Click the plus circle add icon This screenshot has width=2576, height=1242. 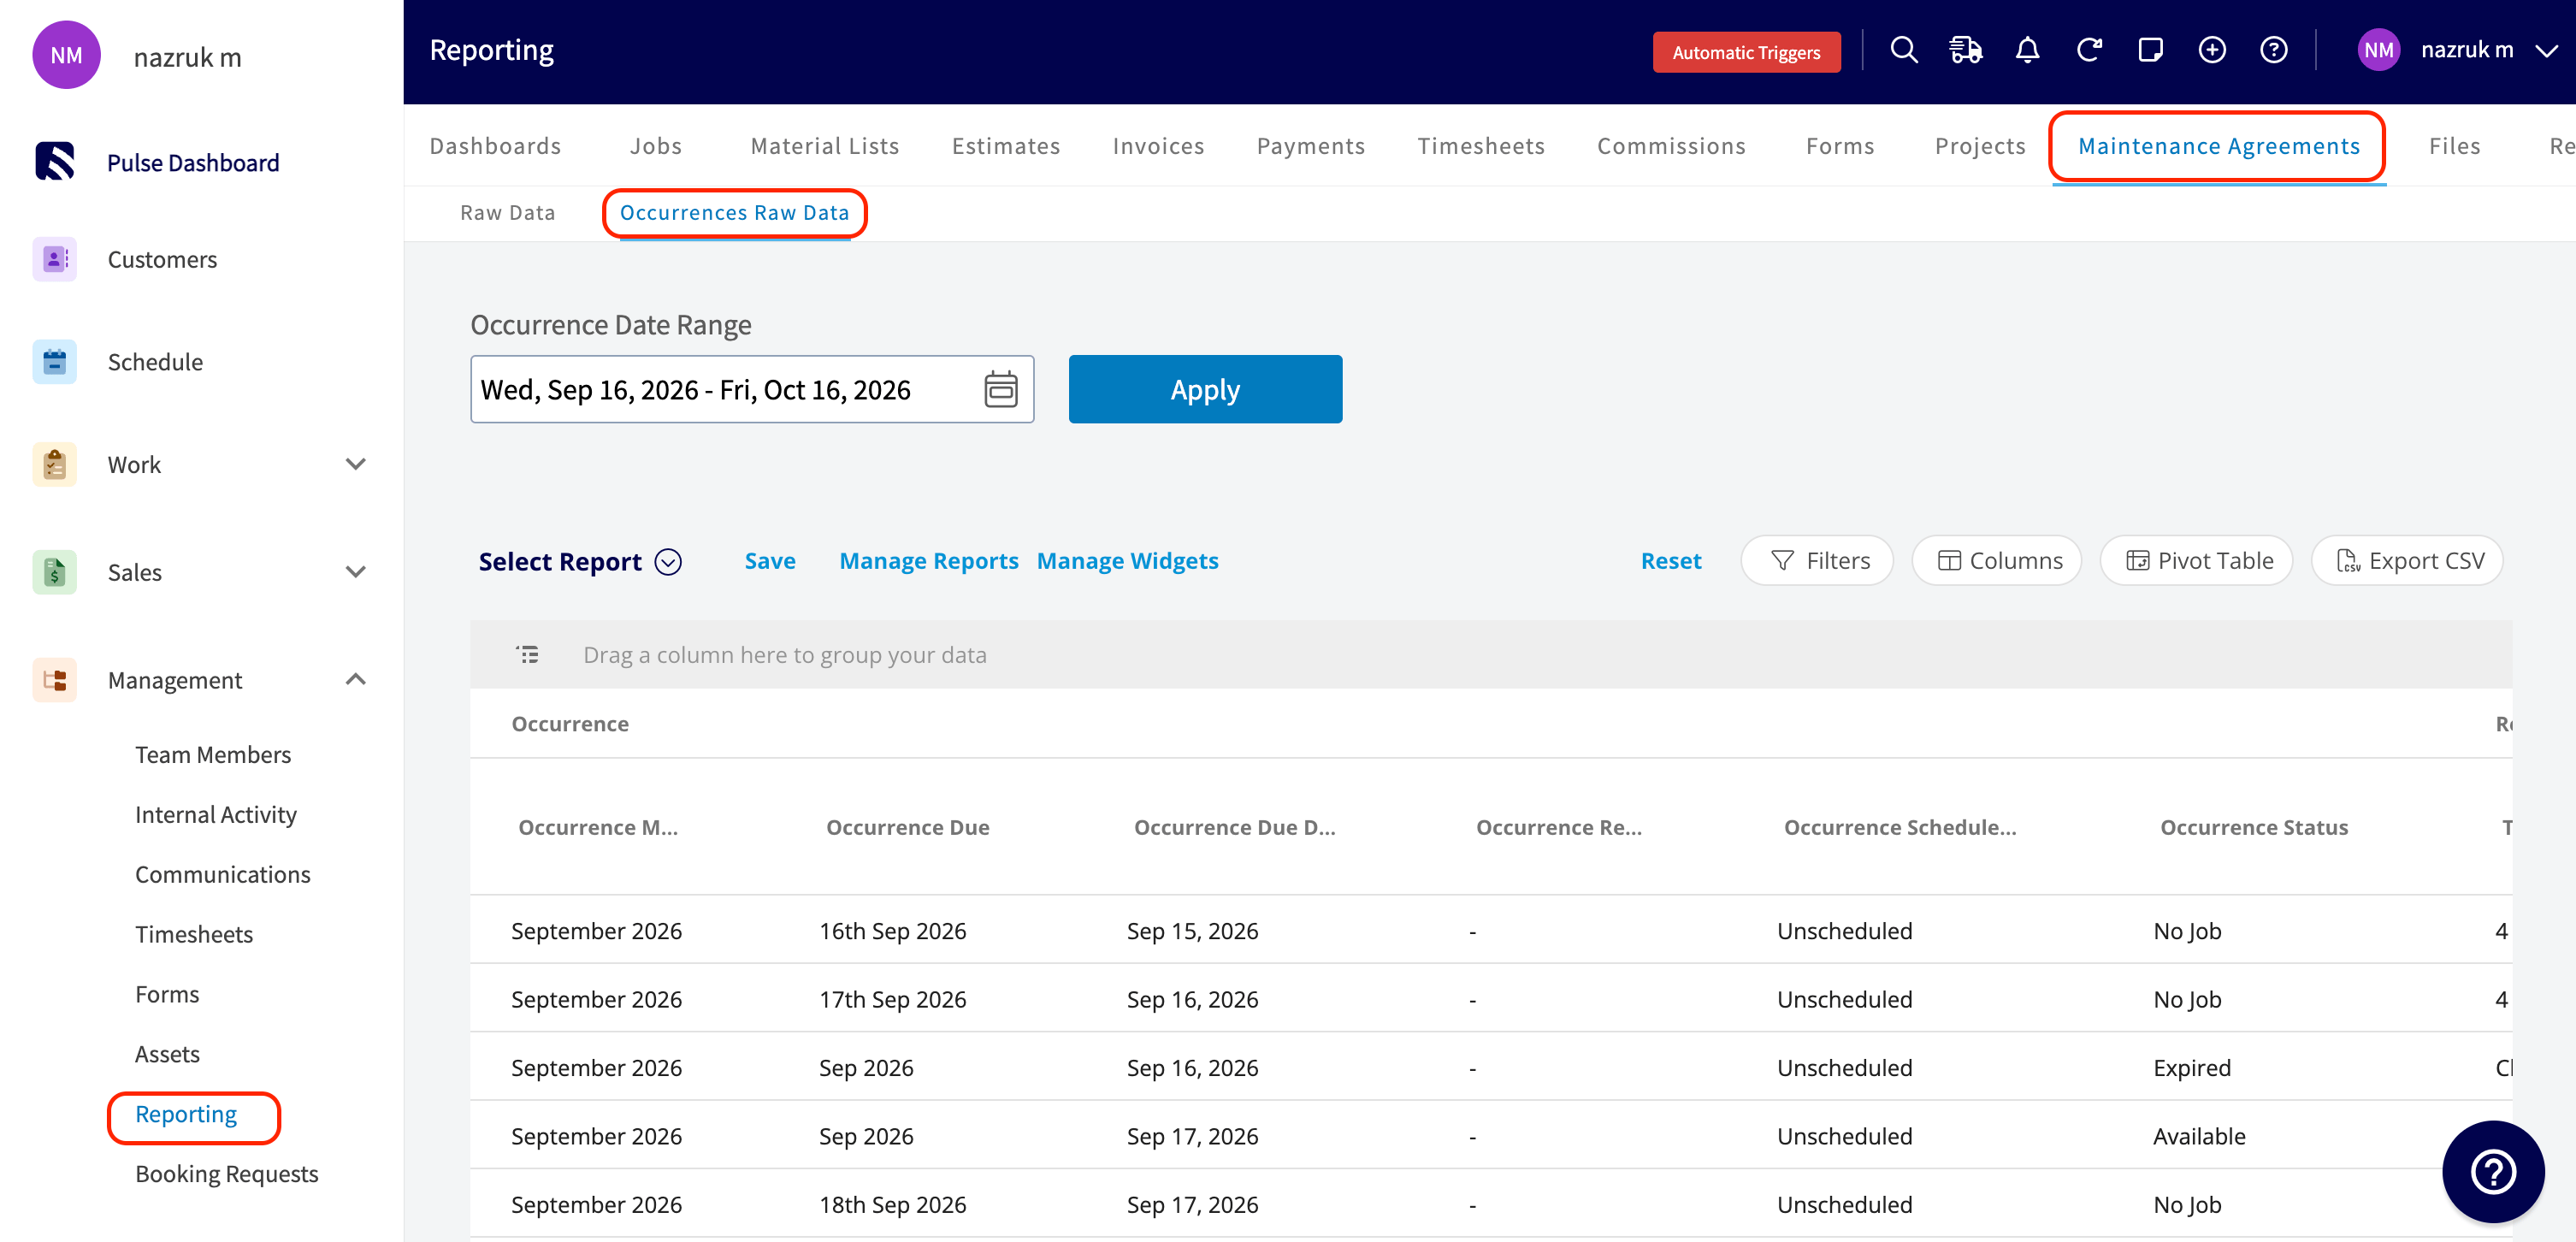(2212, 50)
